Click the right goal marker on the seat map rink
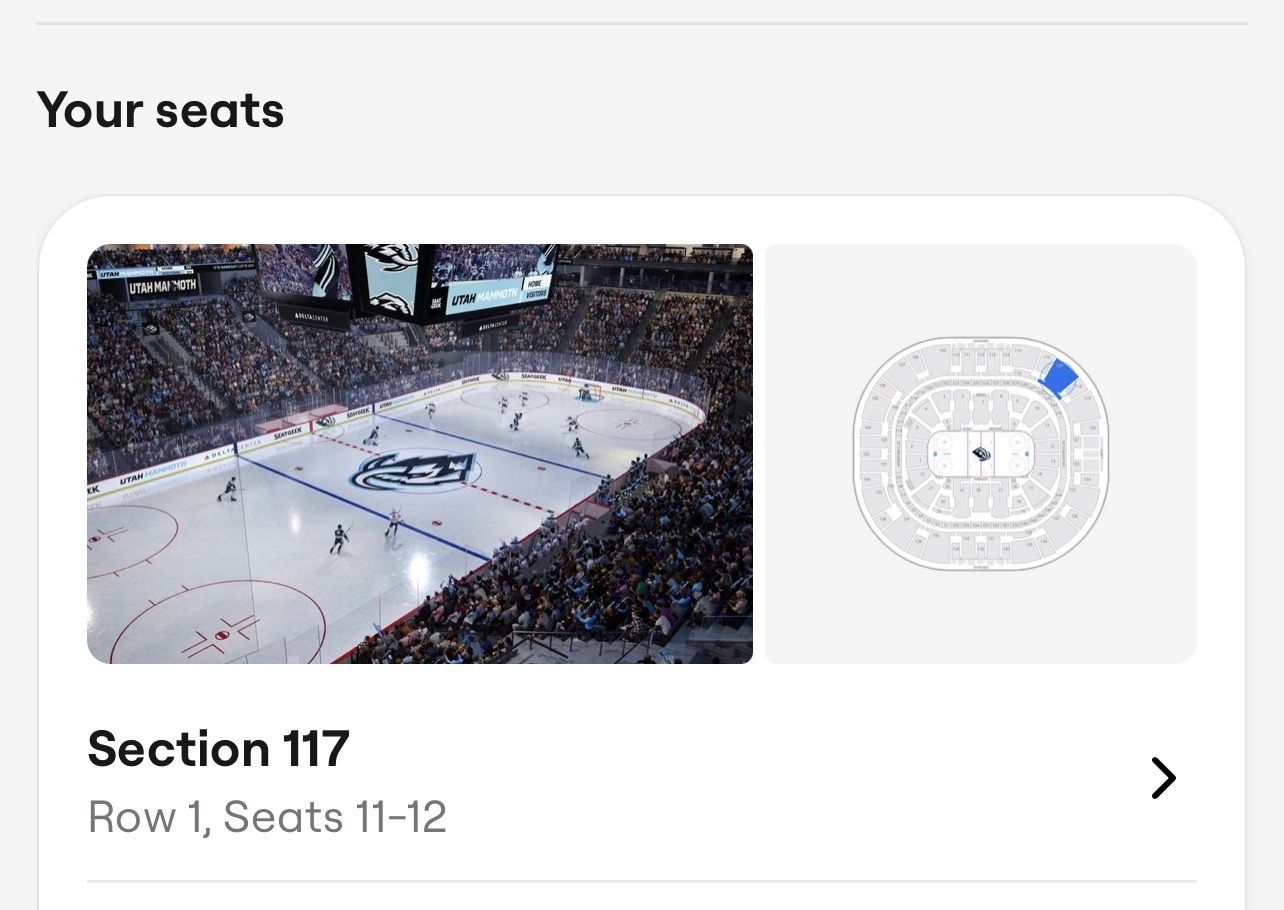 pyautogui.click(x=1026, y=454)
